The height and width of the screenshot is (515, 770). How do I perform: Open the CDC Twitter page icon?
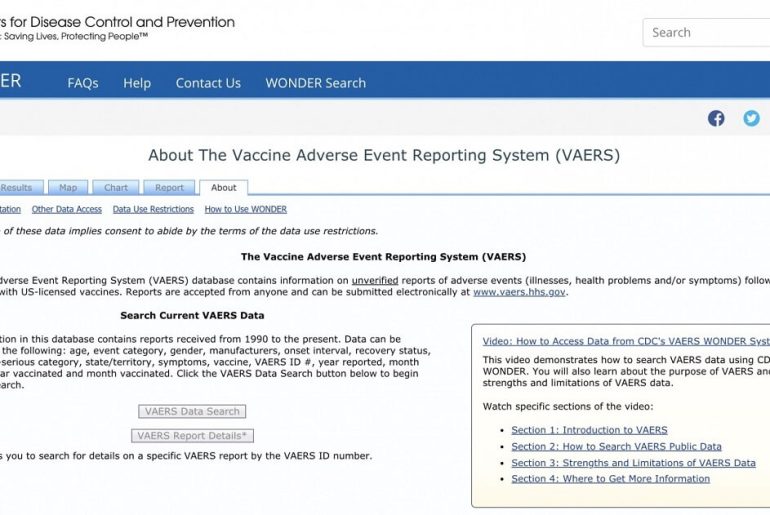point(751,118)
